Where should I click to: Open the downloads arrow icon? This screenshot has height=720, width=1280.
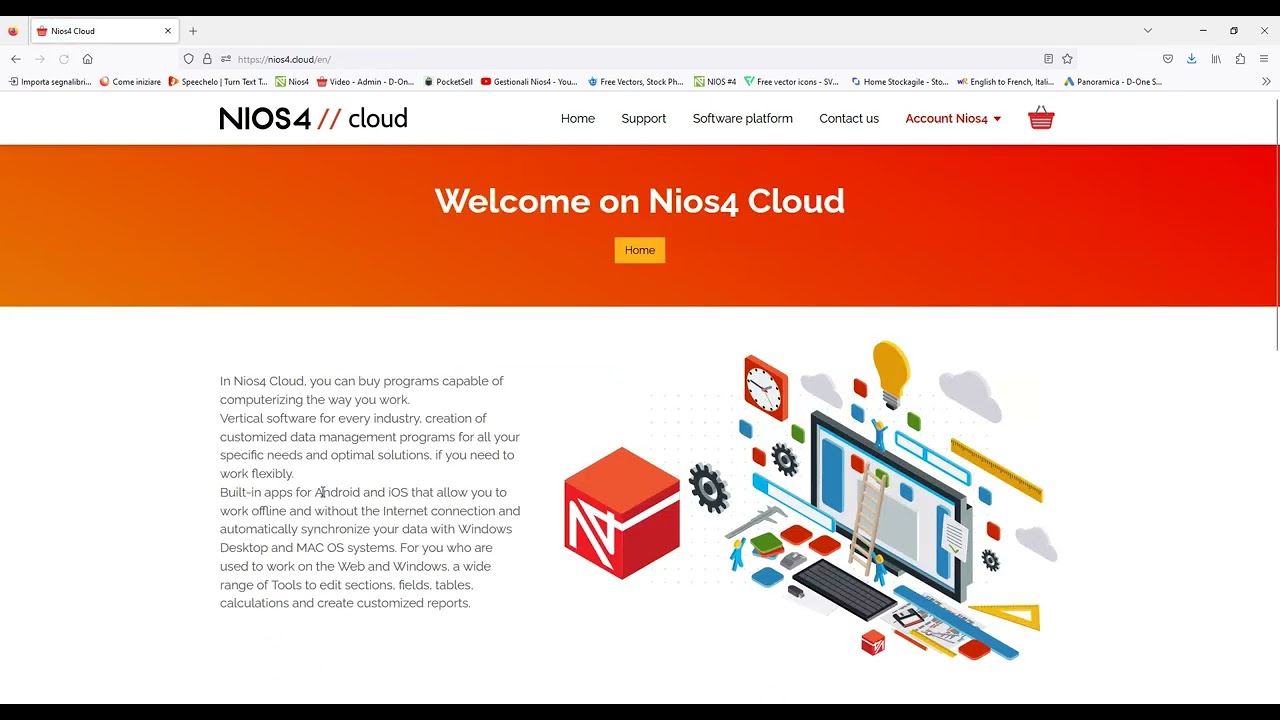(x=1191, y=59)
